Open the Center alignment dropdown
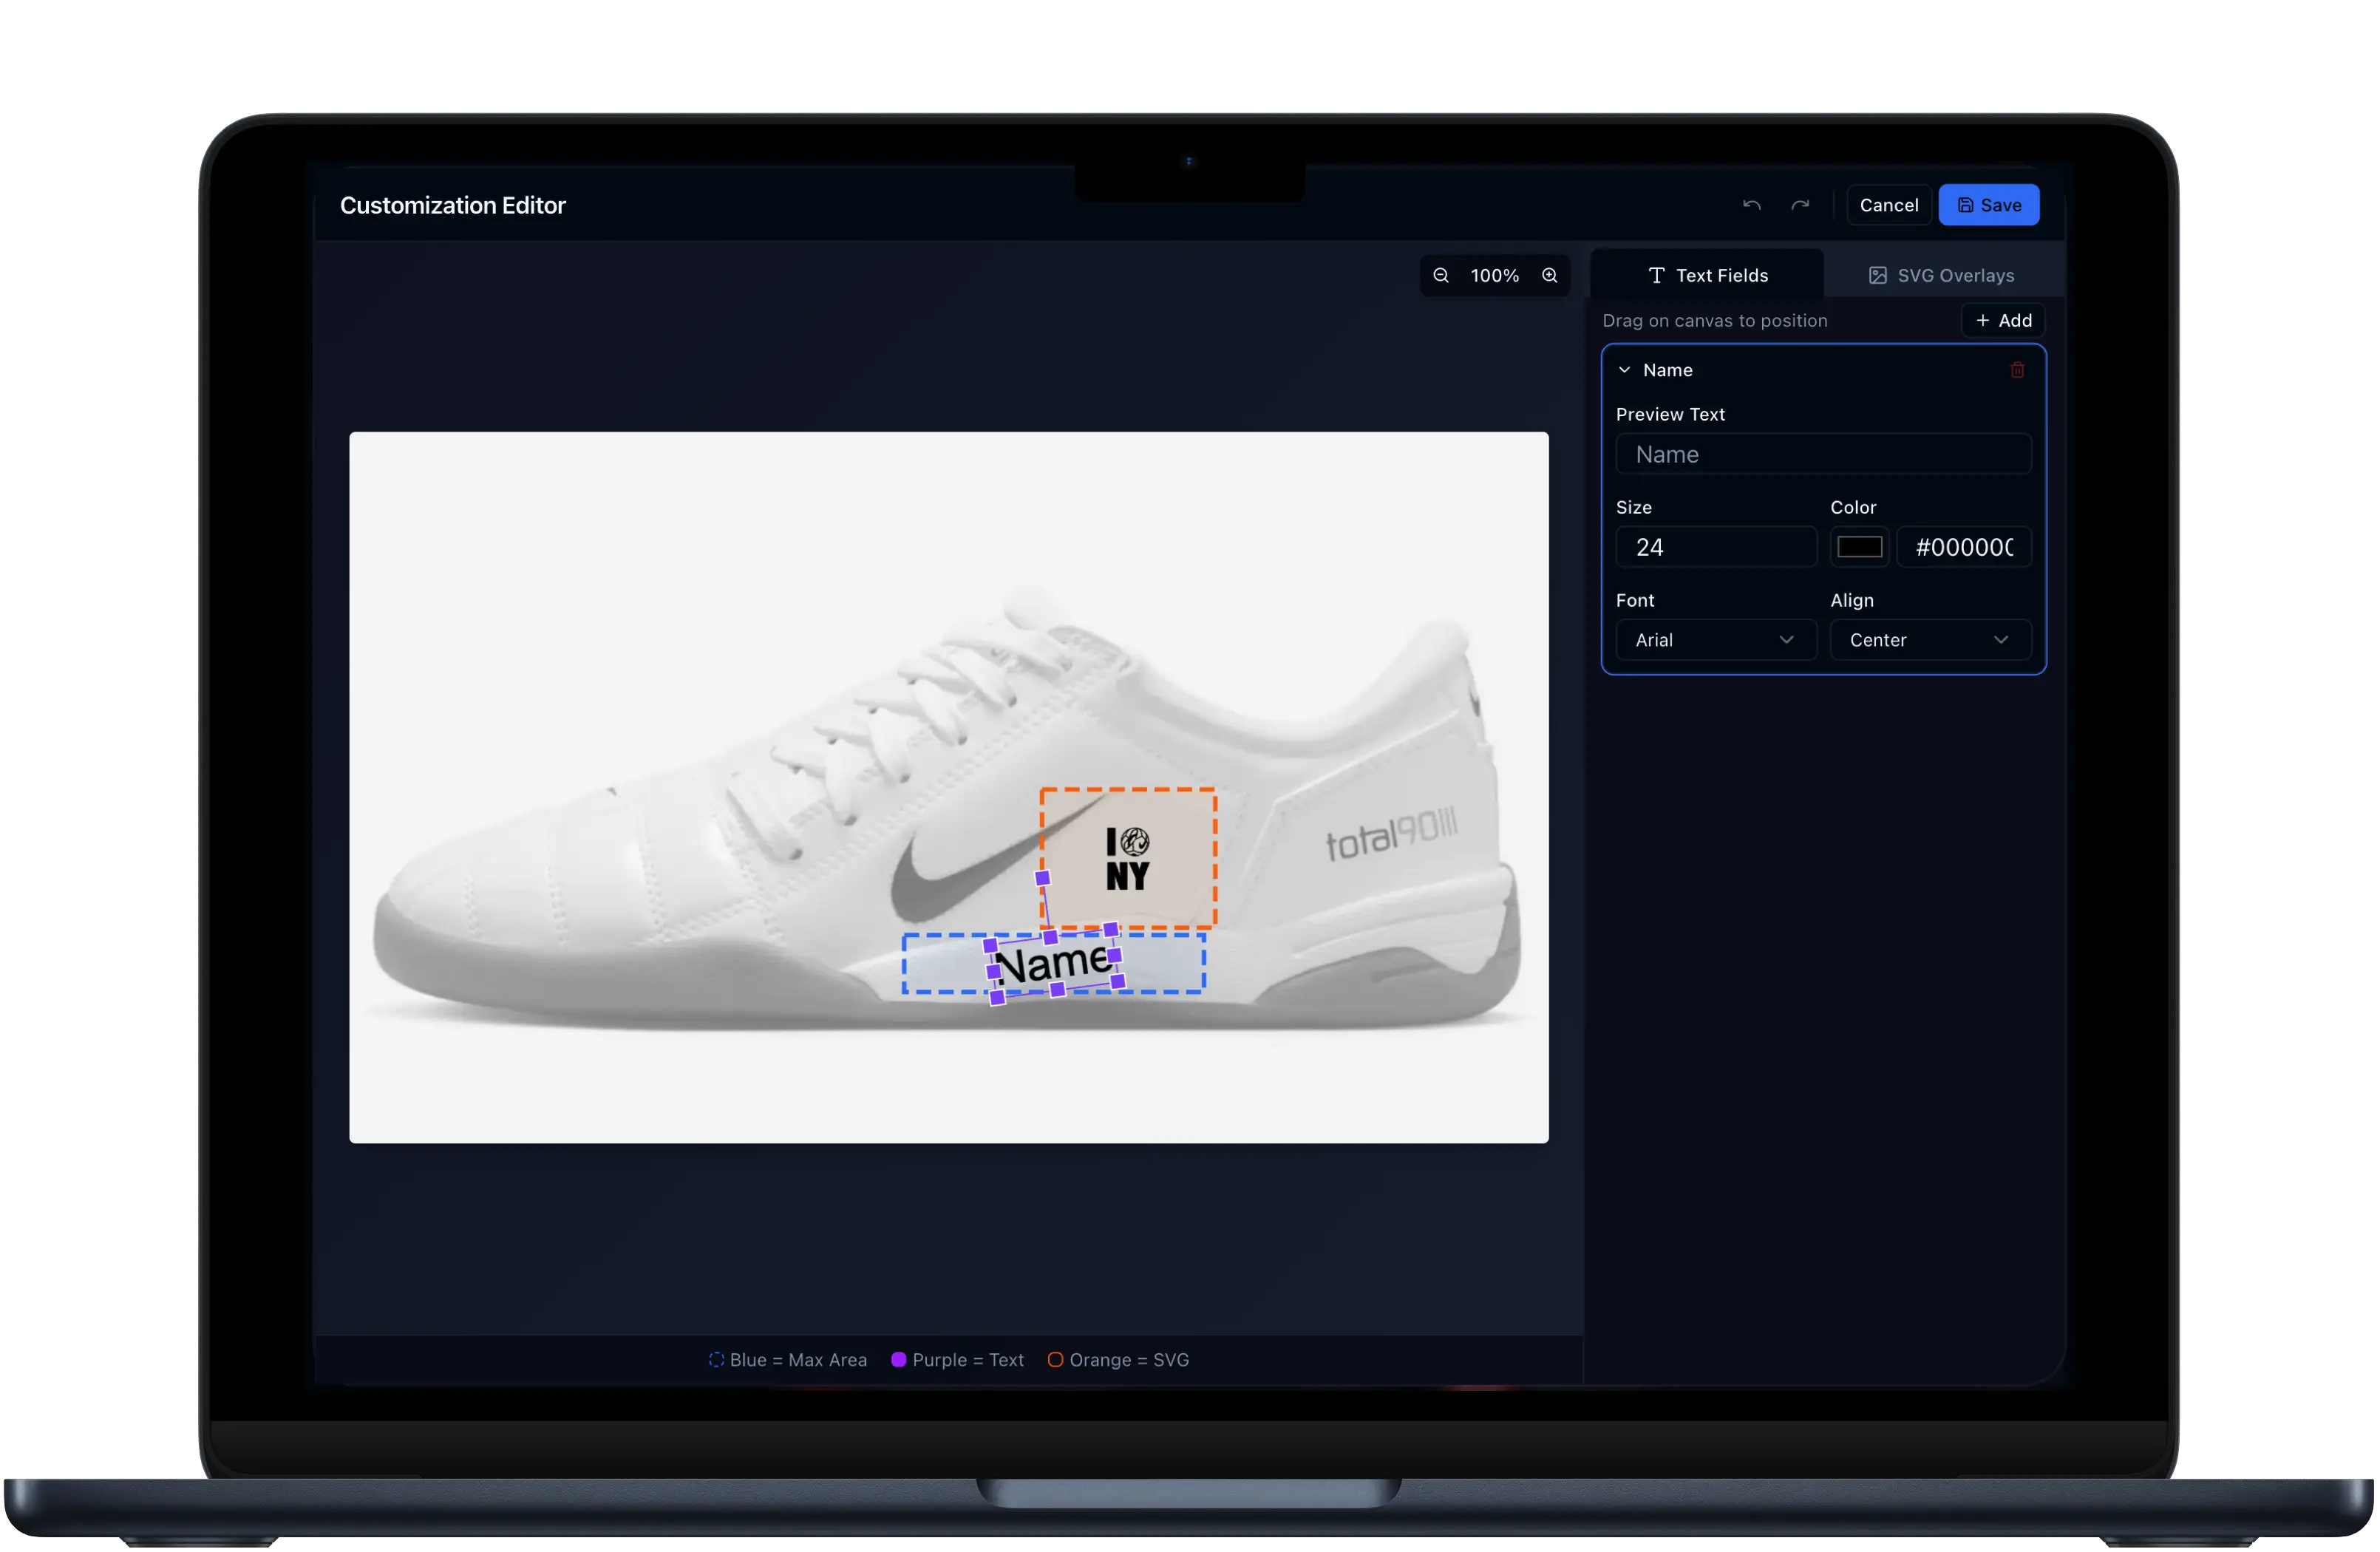 click(1928, 640)
